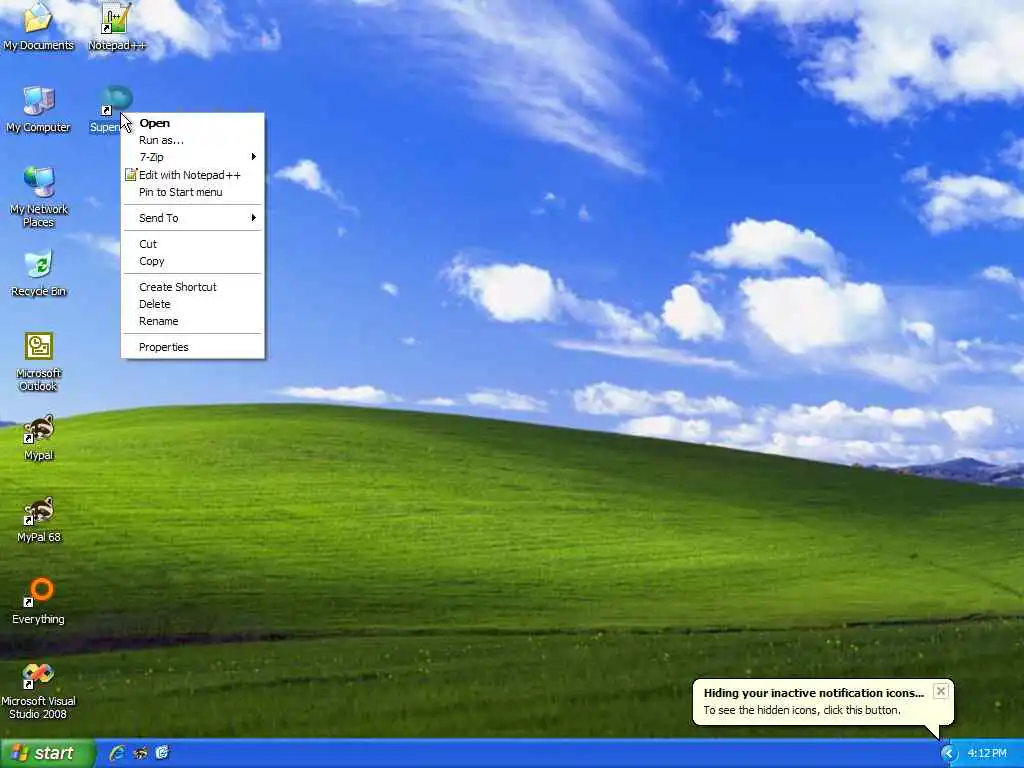Select Create Shortcut menu entry
Image resolution: width=1024 pixels, height=768 pixels.
click(193, 287)
